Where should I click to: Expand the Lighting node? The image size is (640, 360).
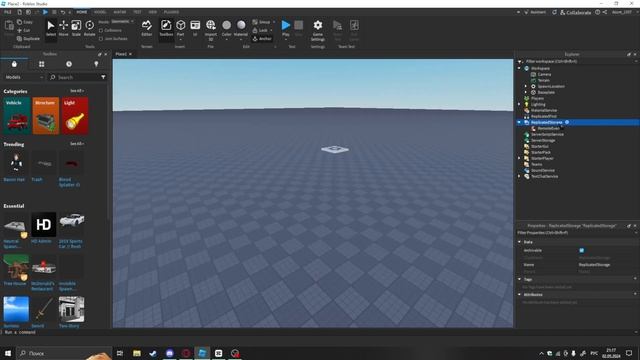[519, 104]
